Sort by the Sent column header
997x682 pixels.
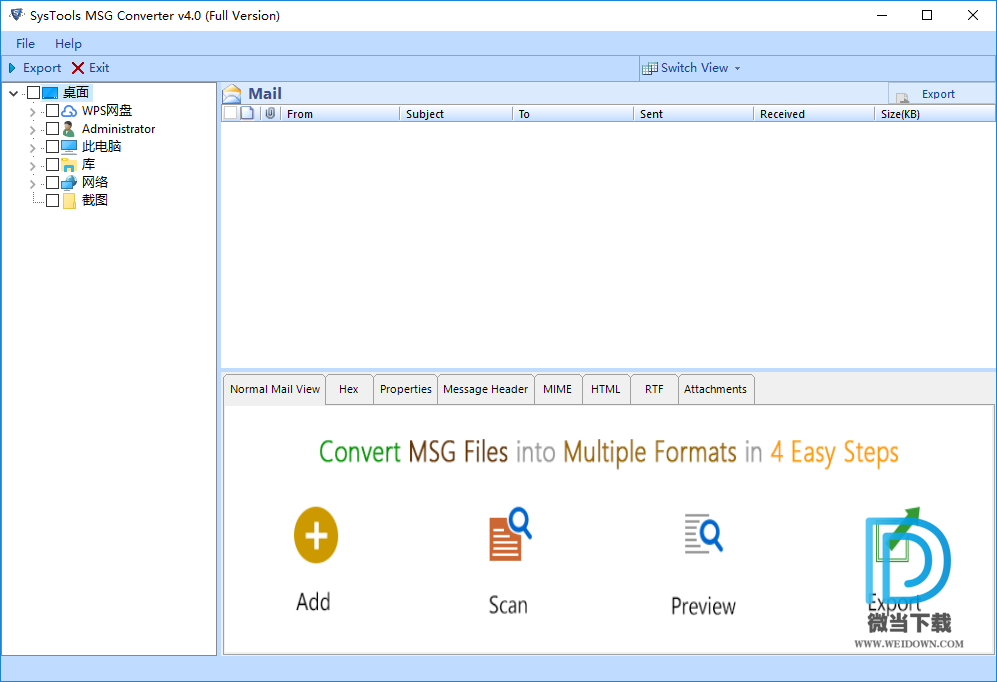tap(693, 114)
